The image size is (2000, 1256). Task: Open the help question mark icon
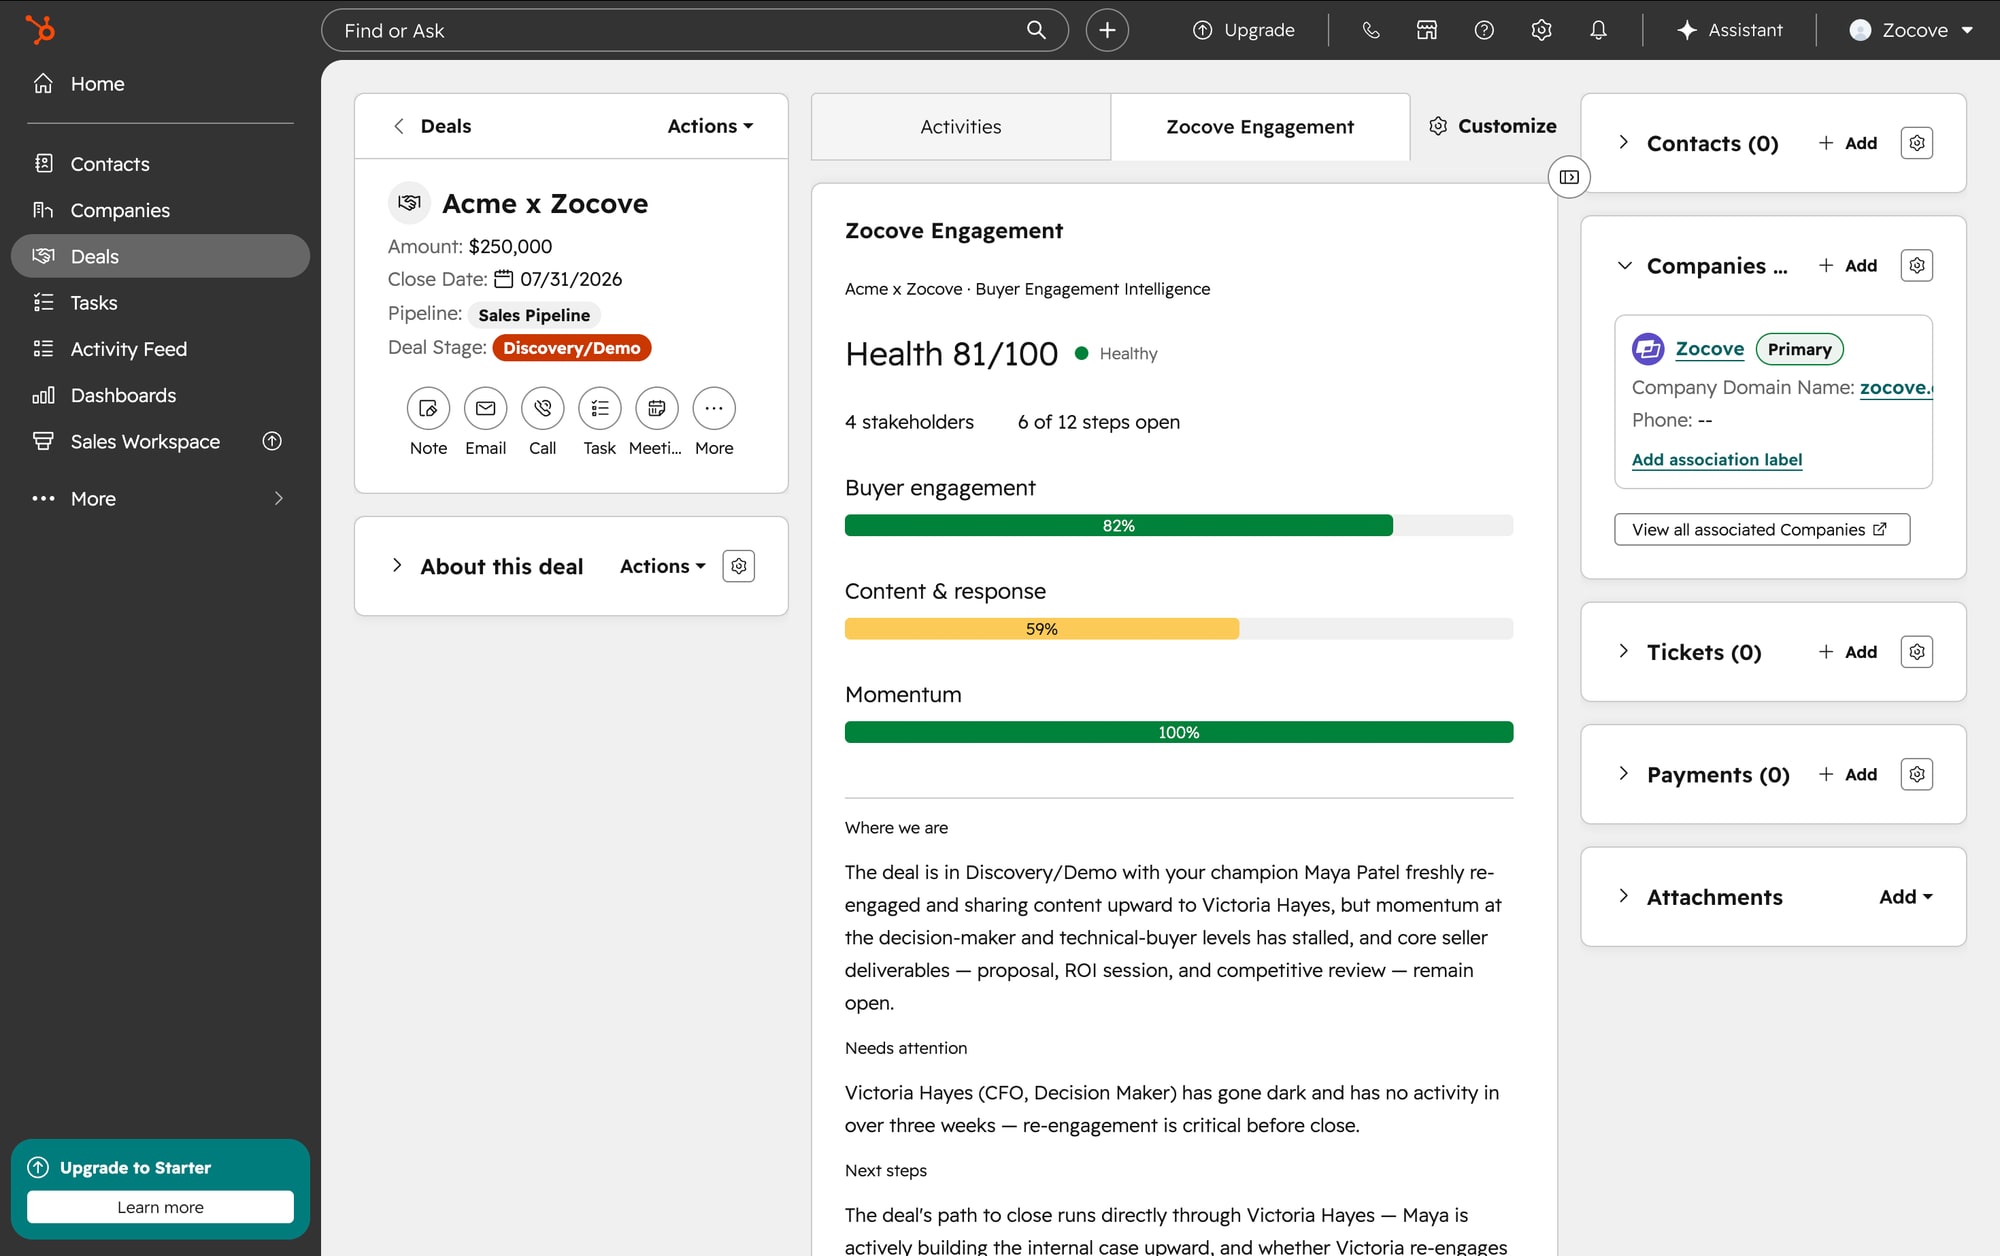click(x=1484, y=30)
